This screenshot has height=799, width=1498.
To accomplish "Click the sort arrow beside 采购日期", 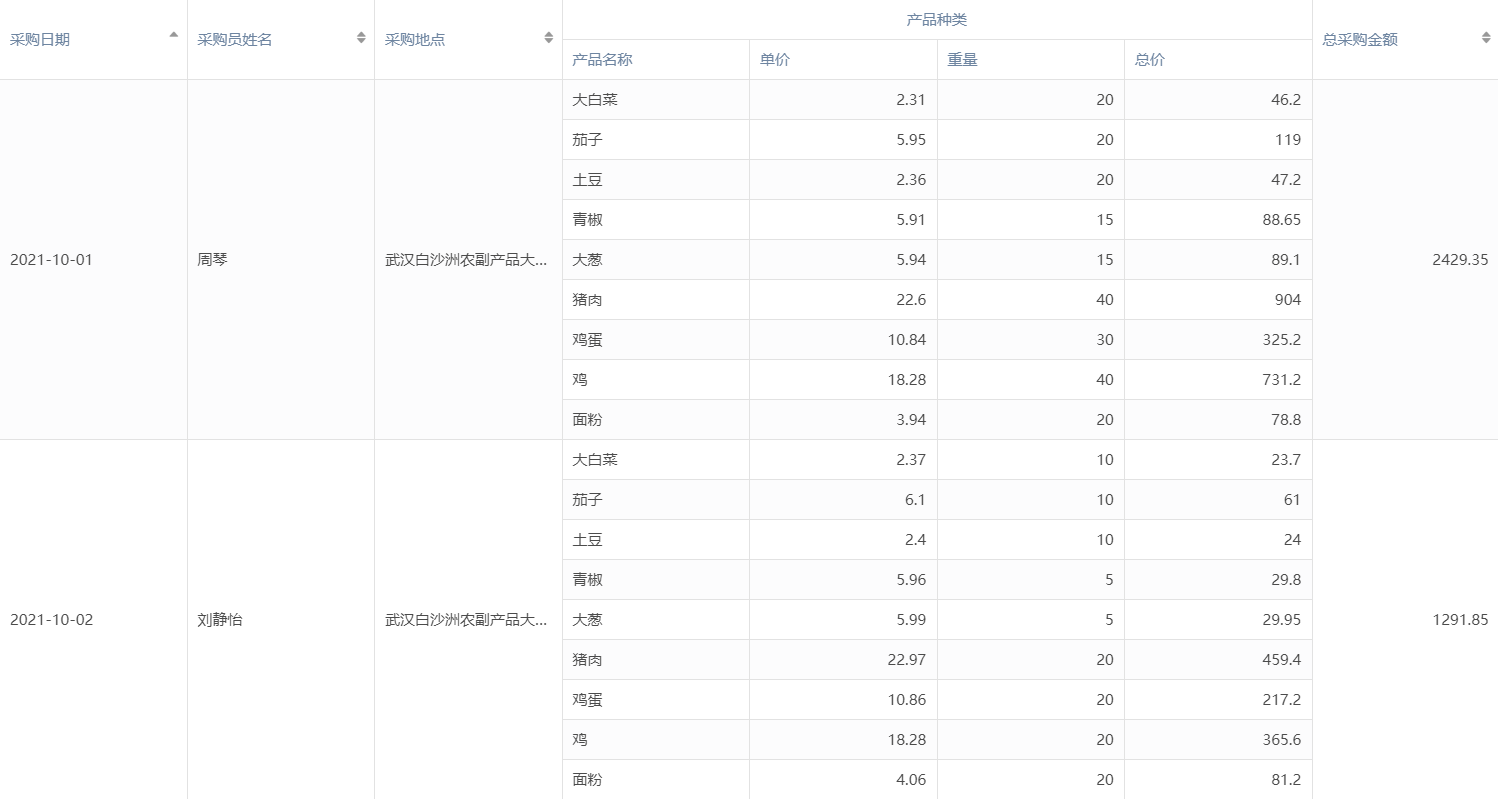I will [174, 36].
